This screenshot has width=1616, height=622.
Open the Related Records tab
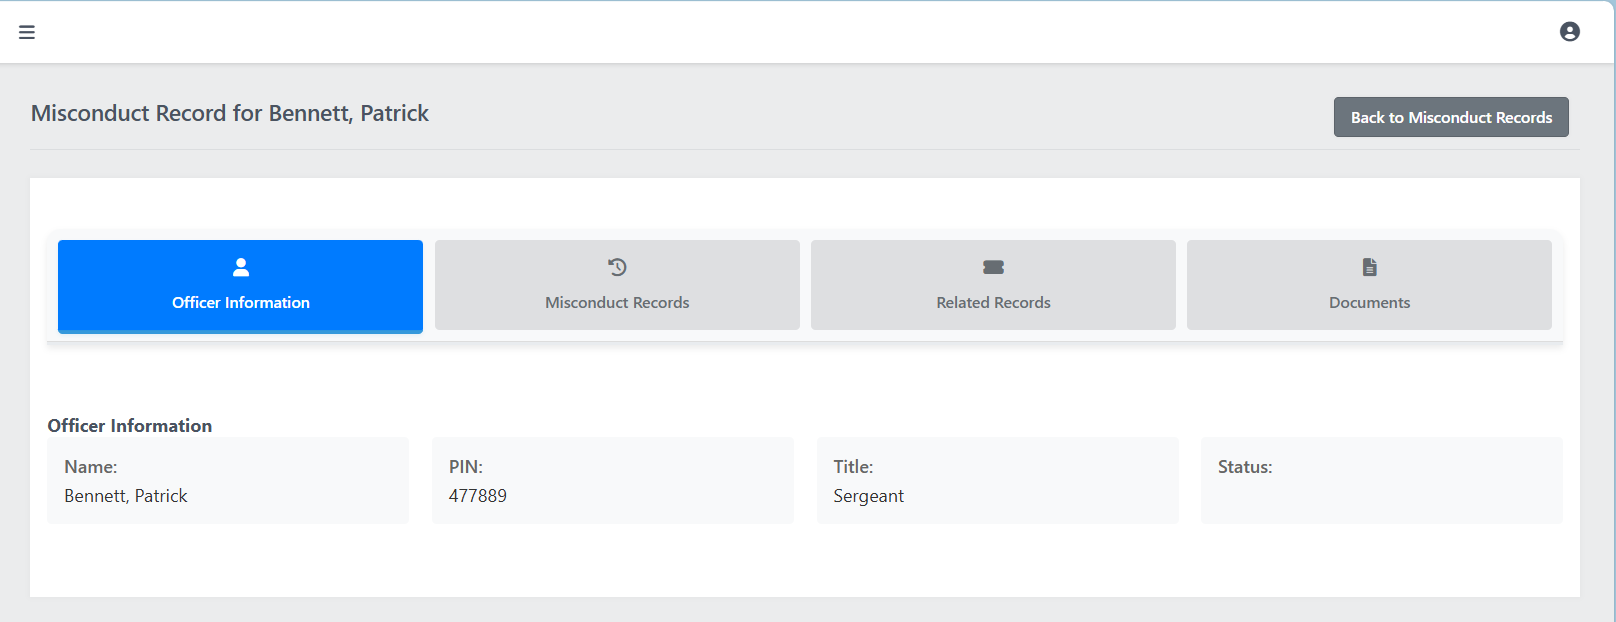click(x=993, y=285)
